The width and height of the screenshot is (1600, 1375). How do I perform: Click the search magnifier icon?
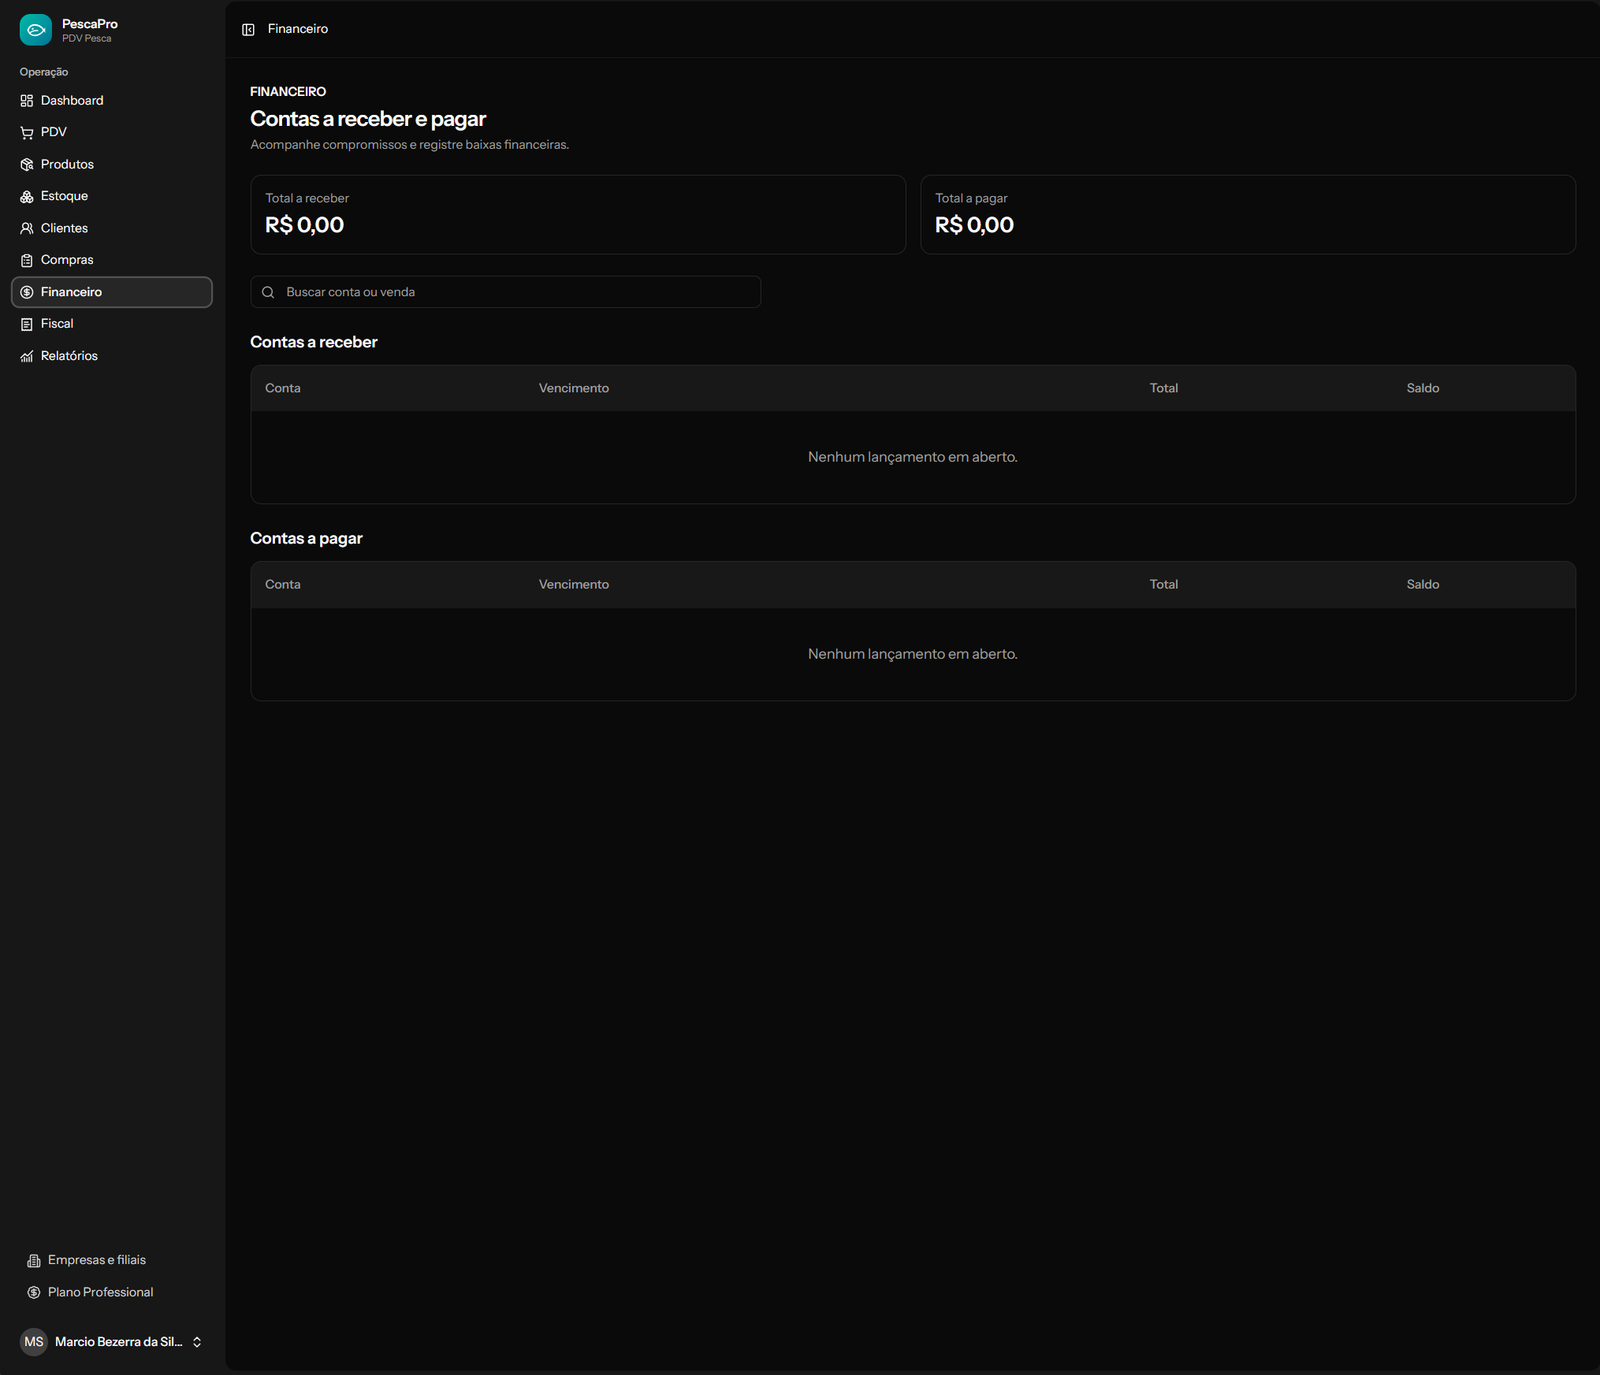(268, 292)
